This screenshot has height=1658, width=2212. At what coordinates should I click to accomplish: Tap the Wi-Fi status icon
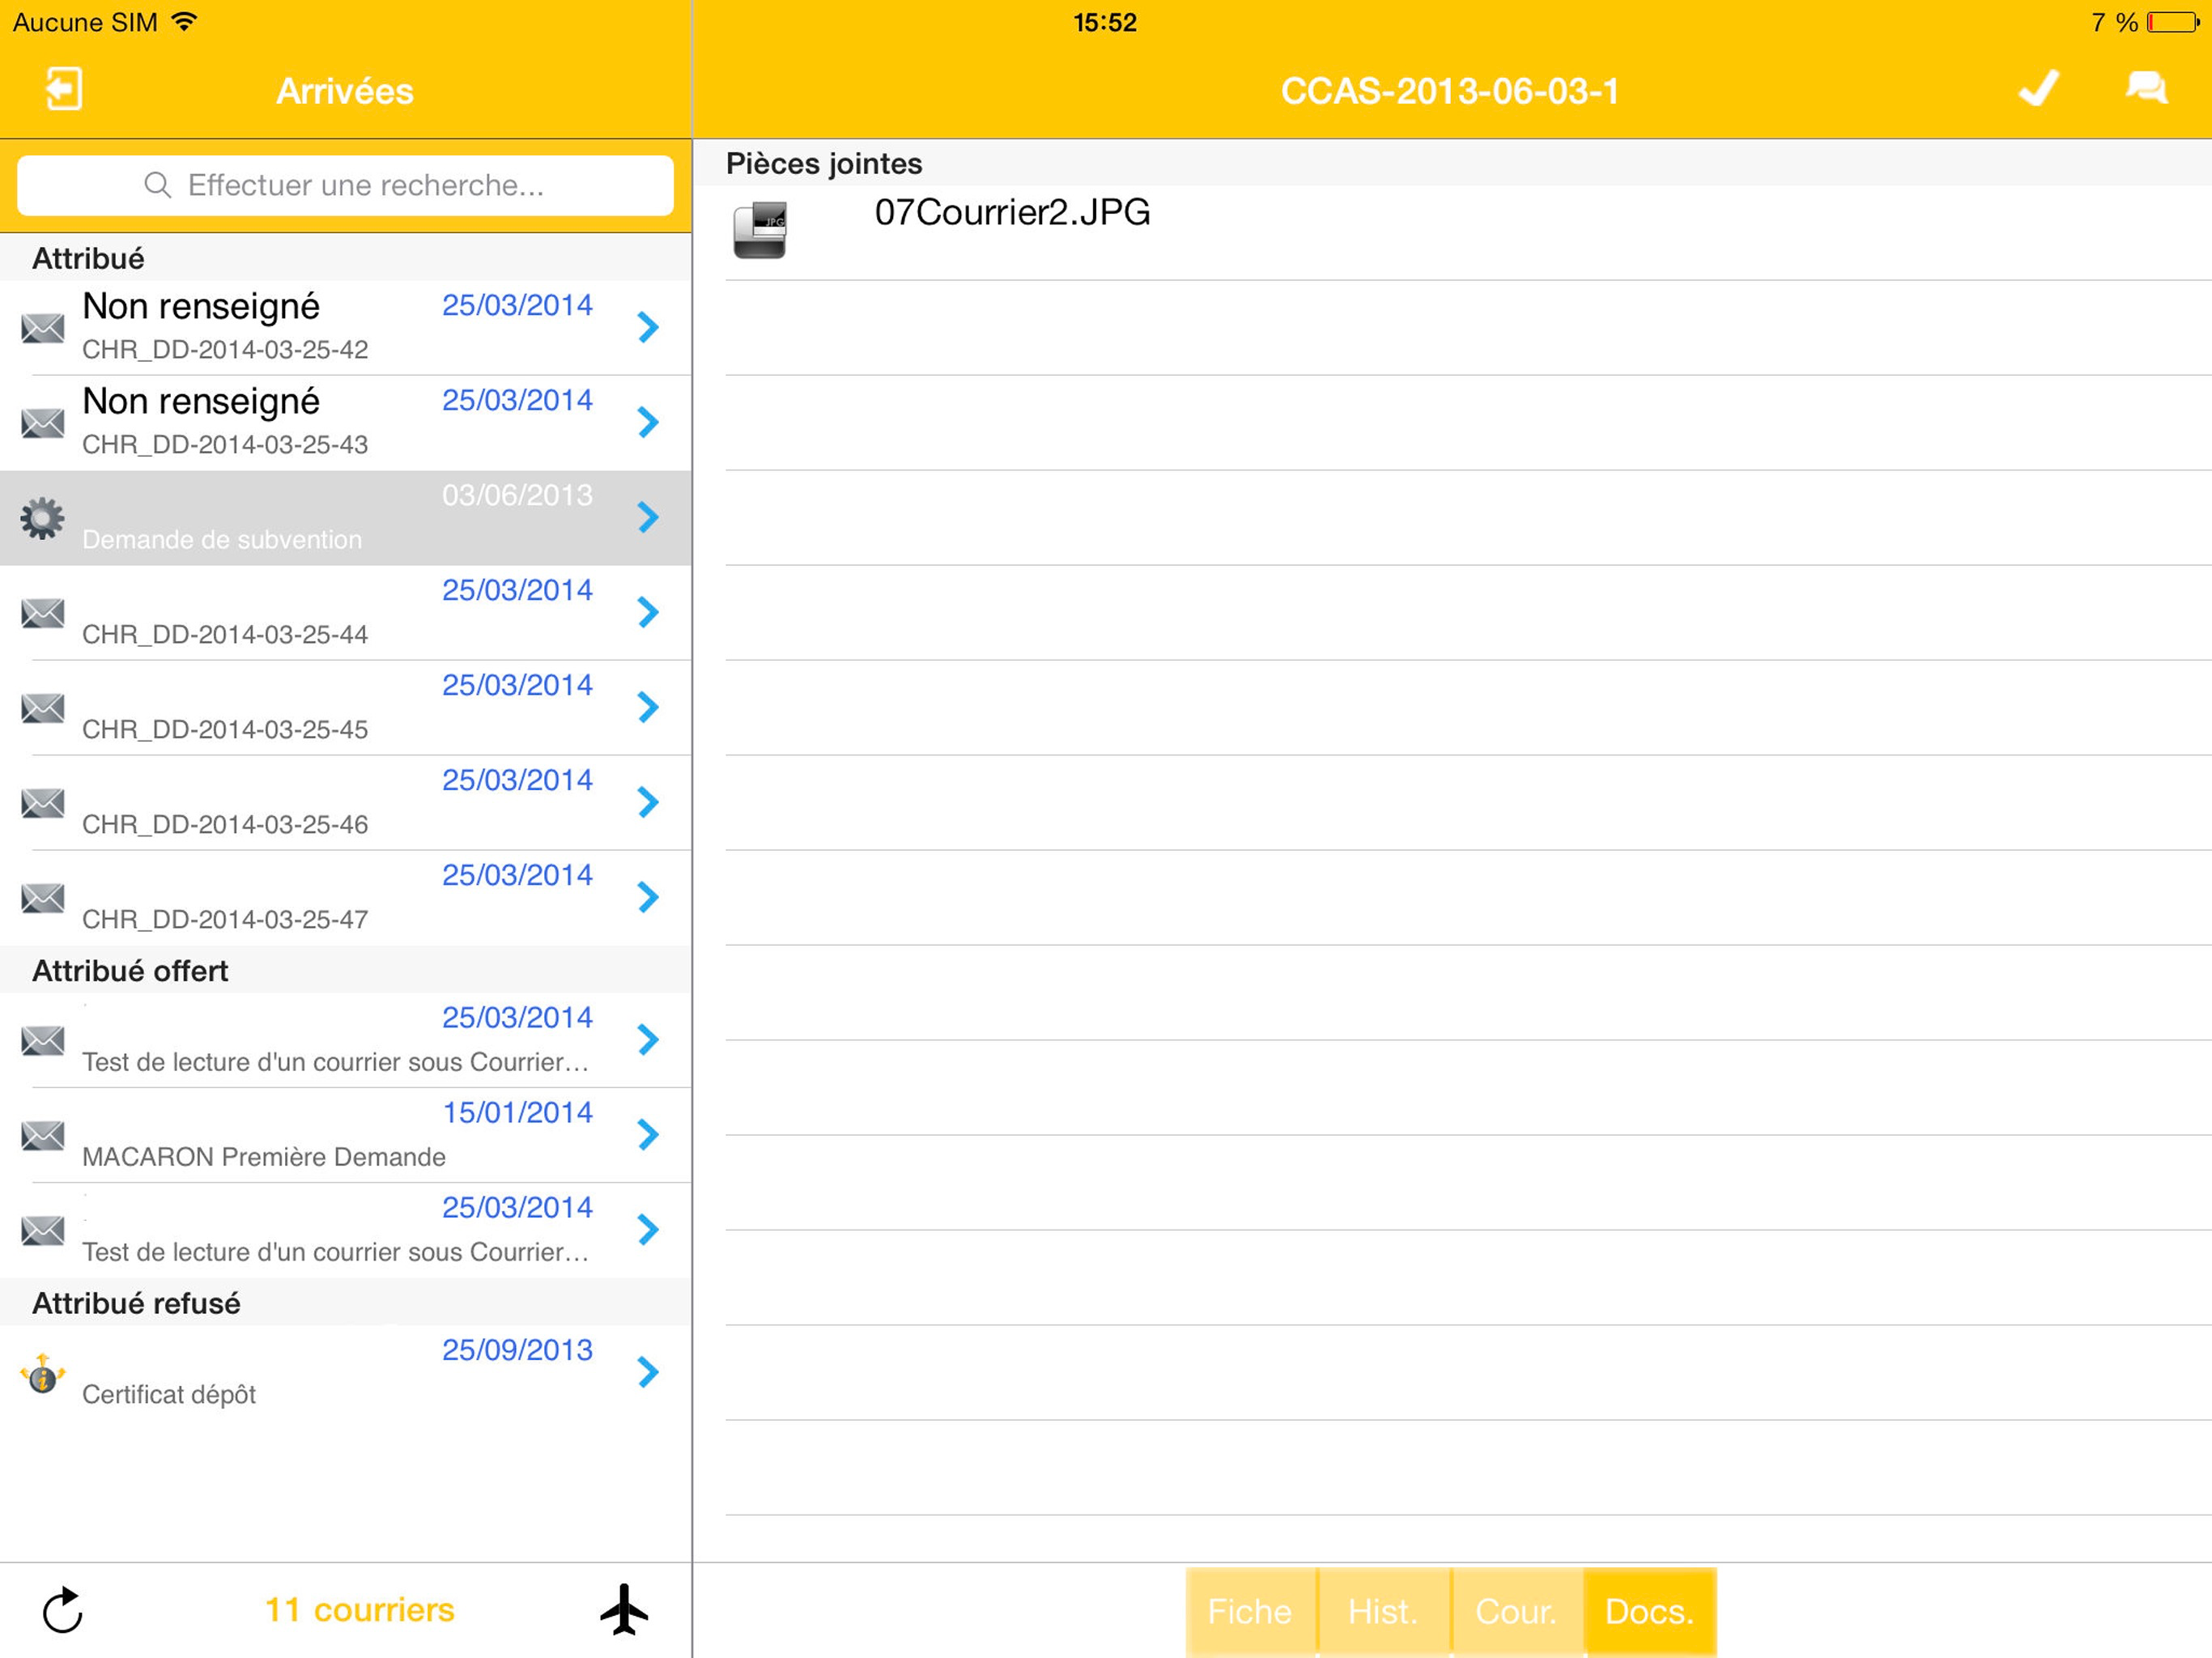coord(184,21)
